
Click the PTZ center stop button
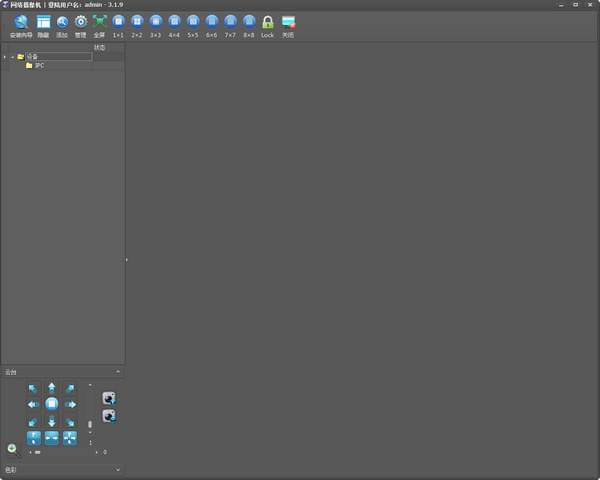[x=51, y=404]
